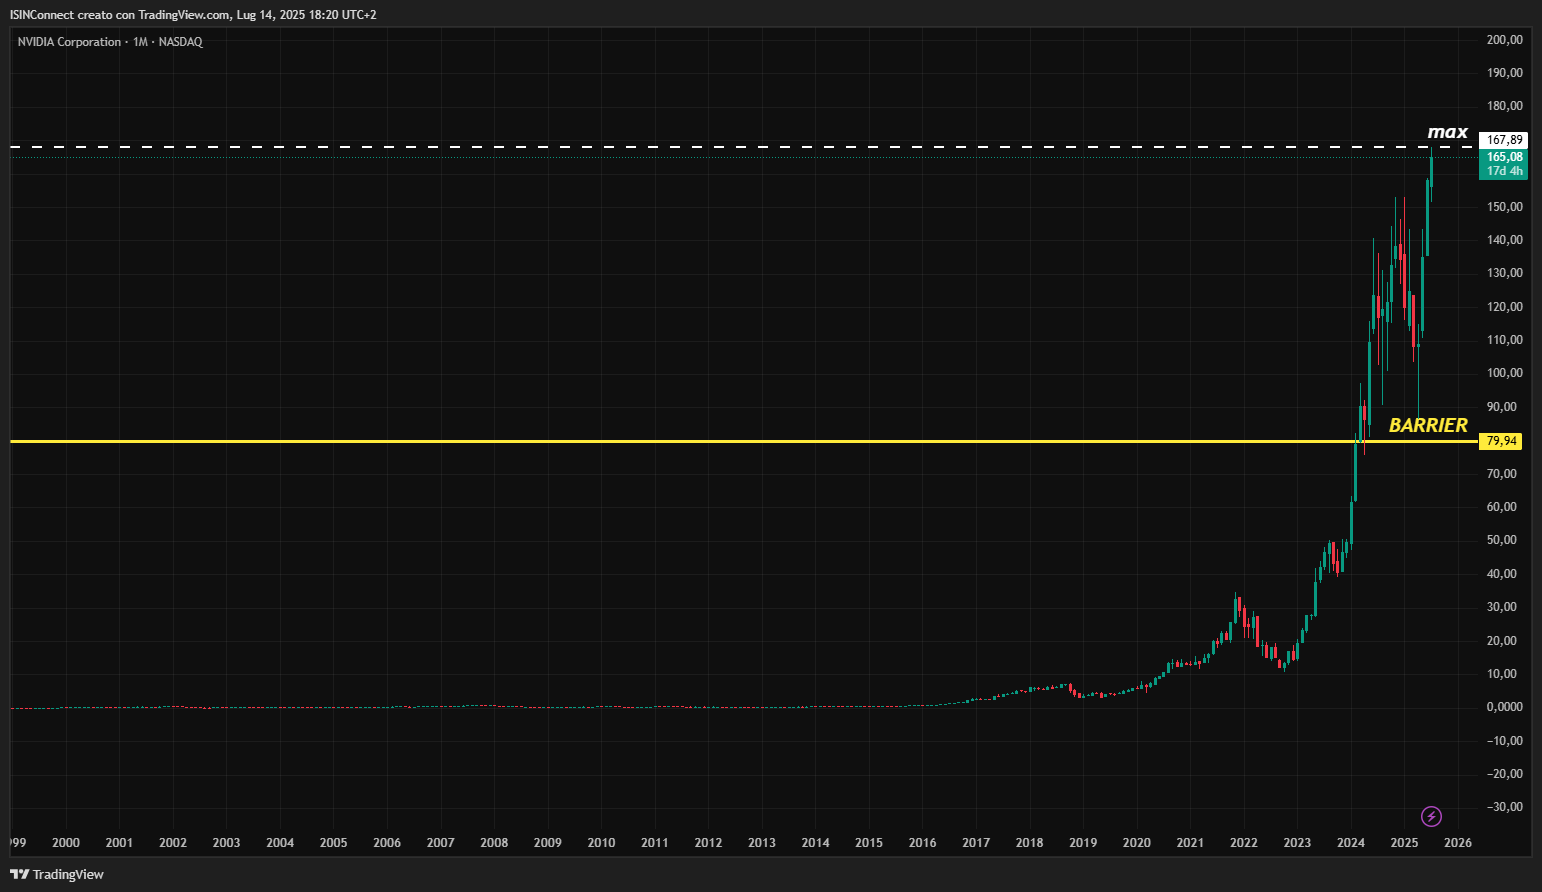Click the 120,00 price axis label
Image resolution: width=1542 pixels, height=892 pixels.
click(x=1504, y=307)
